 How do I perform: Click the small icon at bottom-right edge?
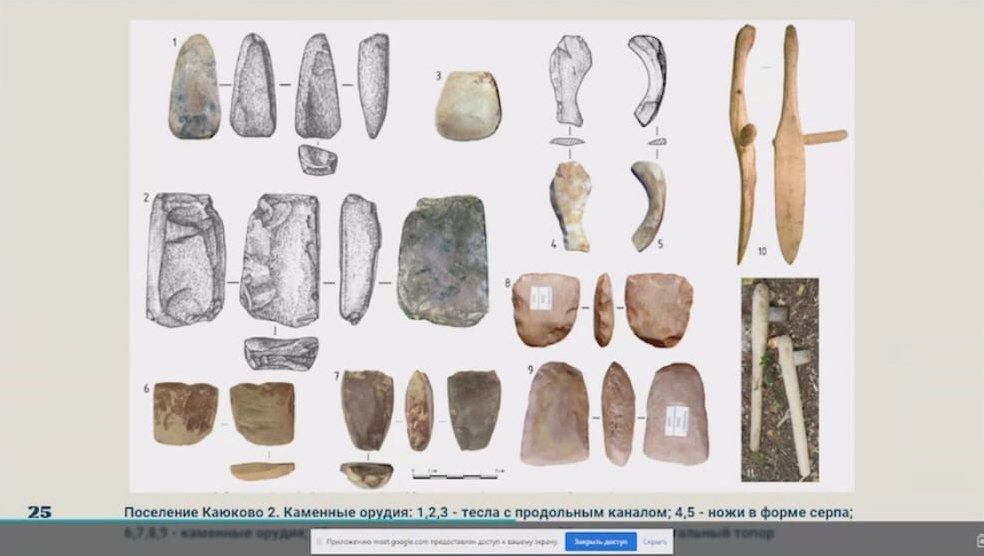pos(978,541)
